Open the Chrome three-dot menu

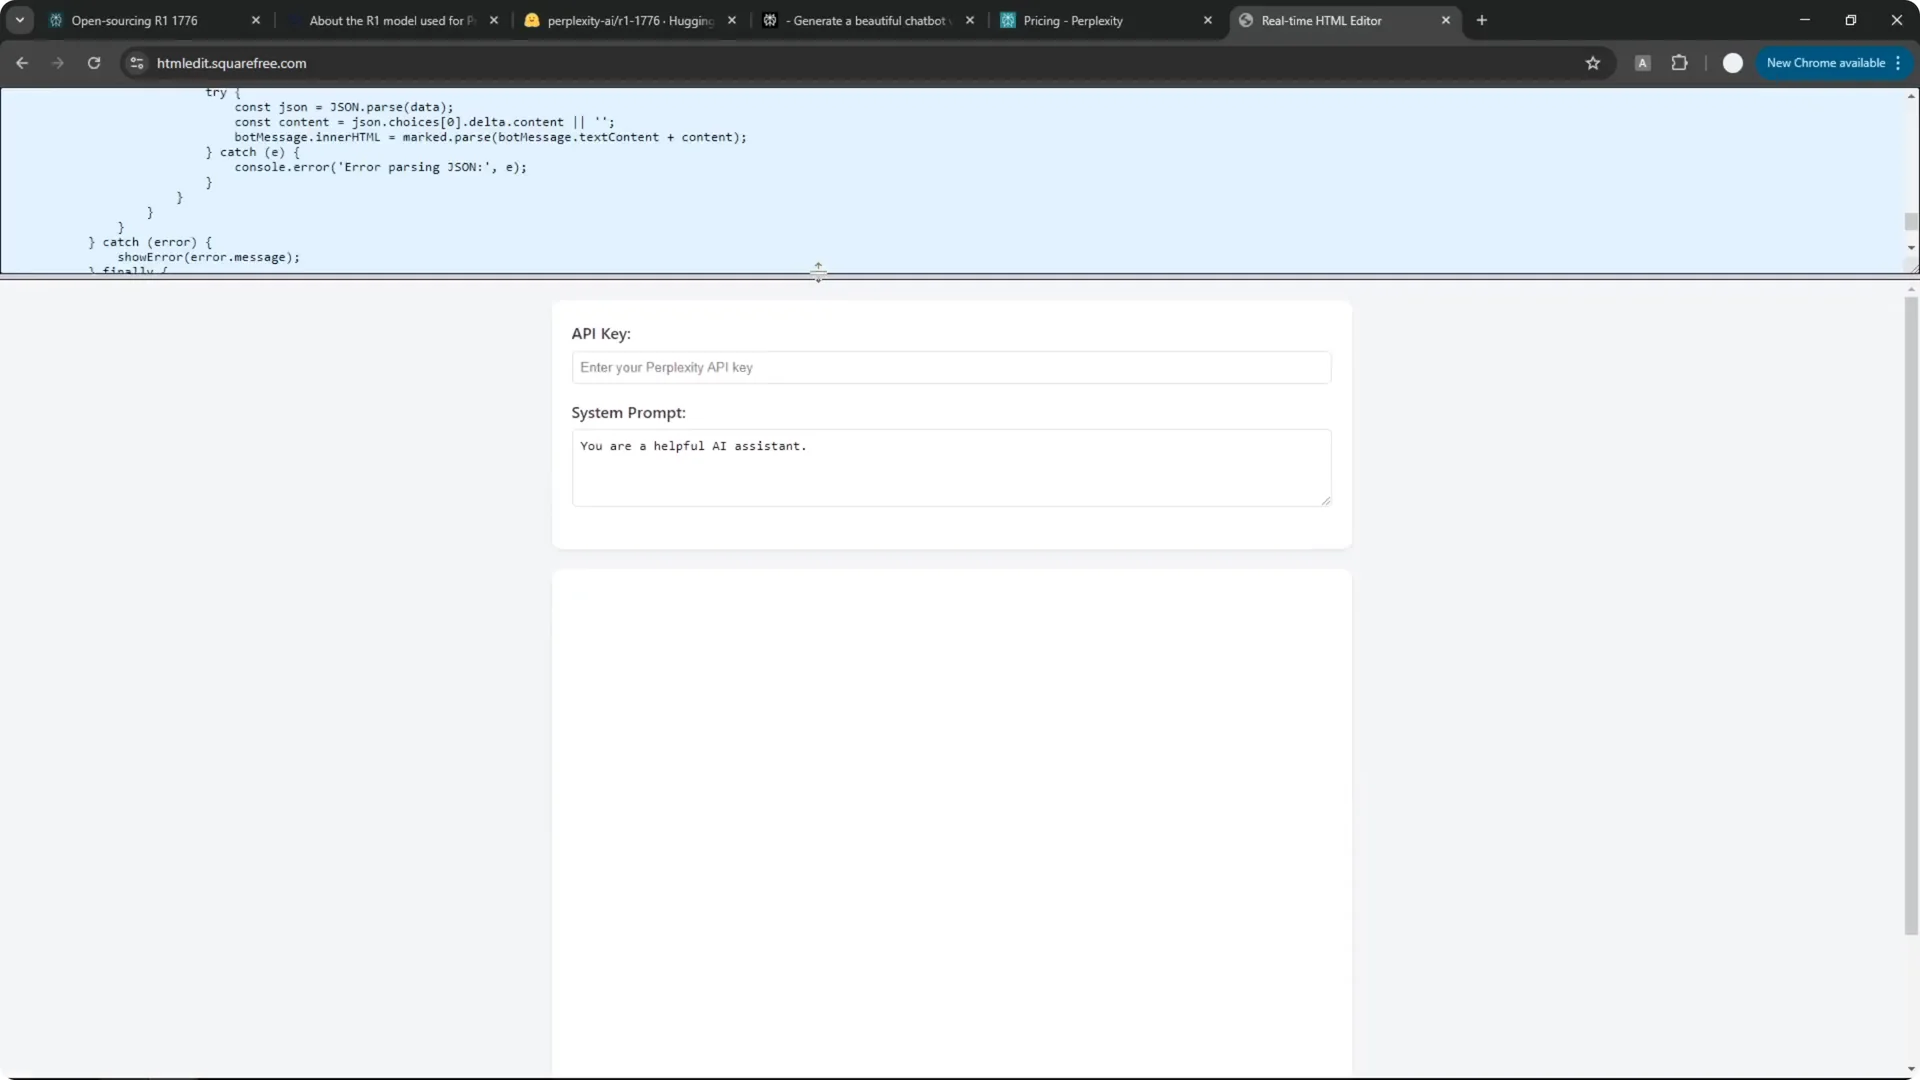click(x=1899, y=63)
